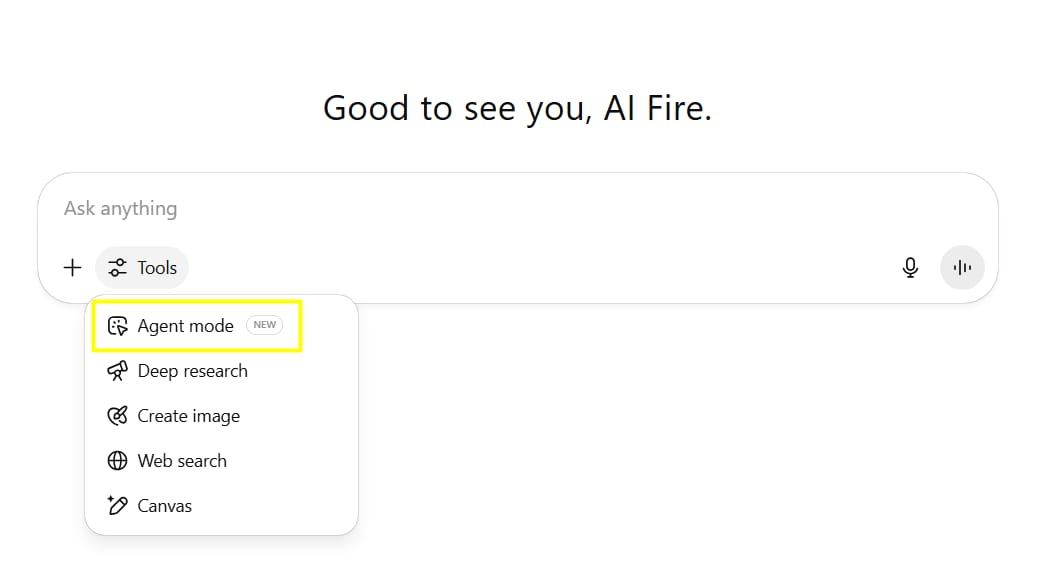Click the NEW badge beside Agent mode
This screenshot has height=582, width=1049.
(x=264, y=325)
